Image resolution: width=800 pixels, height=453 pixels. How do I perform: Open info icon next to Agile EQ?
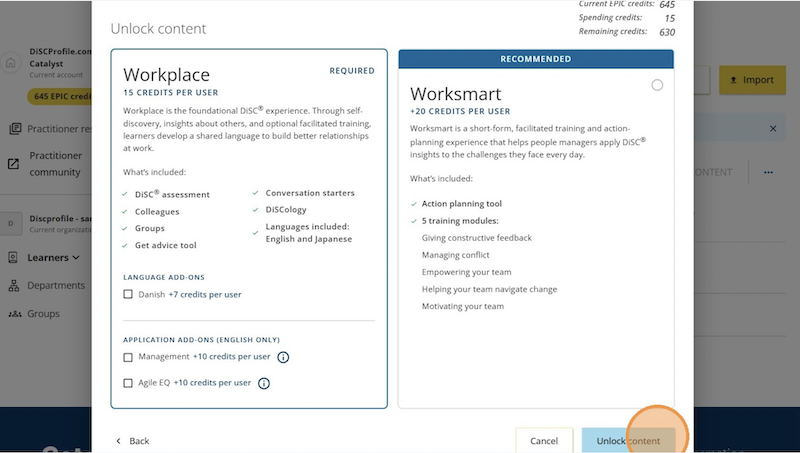point(264,383)
